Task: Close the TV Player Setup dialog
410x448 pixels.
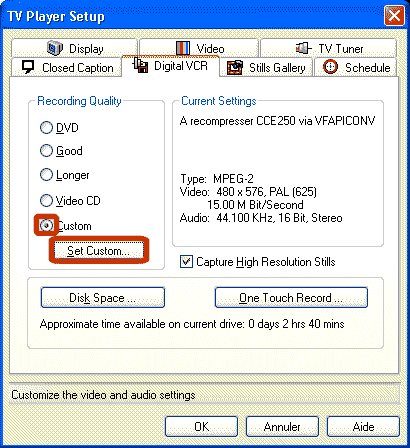Action: pyautogui.click(x=394, y=16)
